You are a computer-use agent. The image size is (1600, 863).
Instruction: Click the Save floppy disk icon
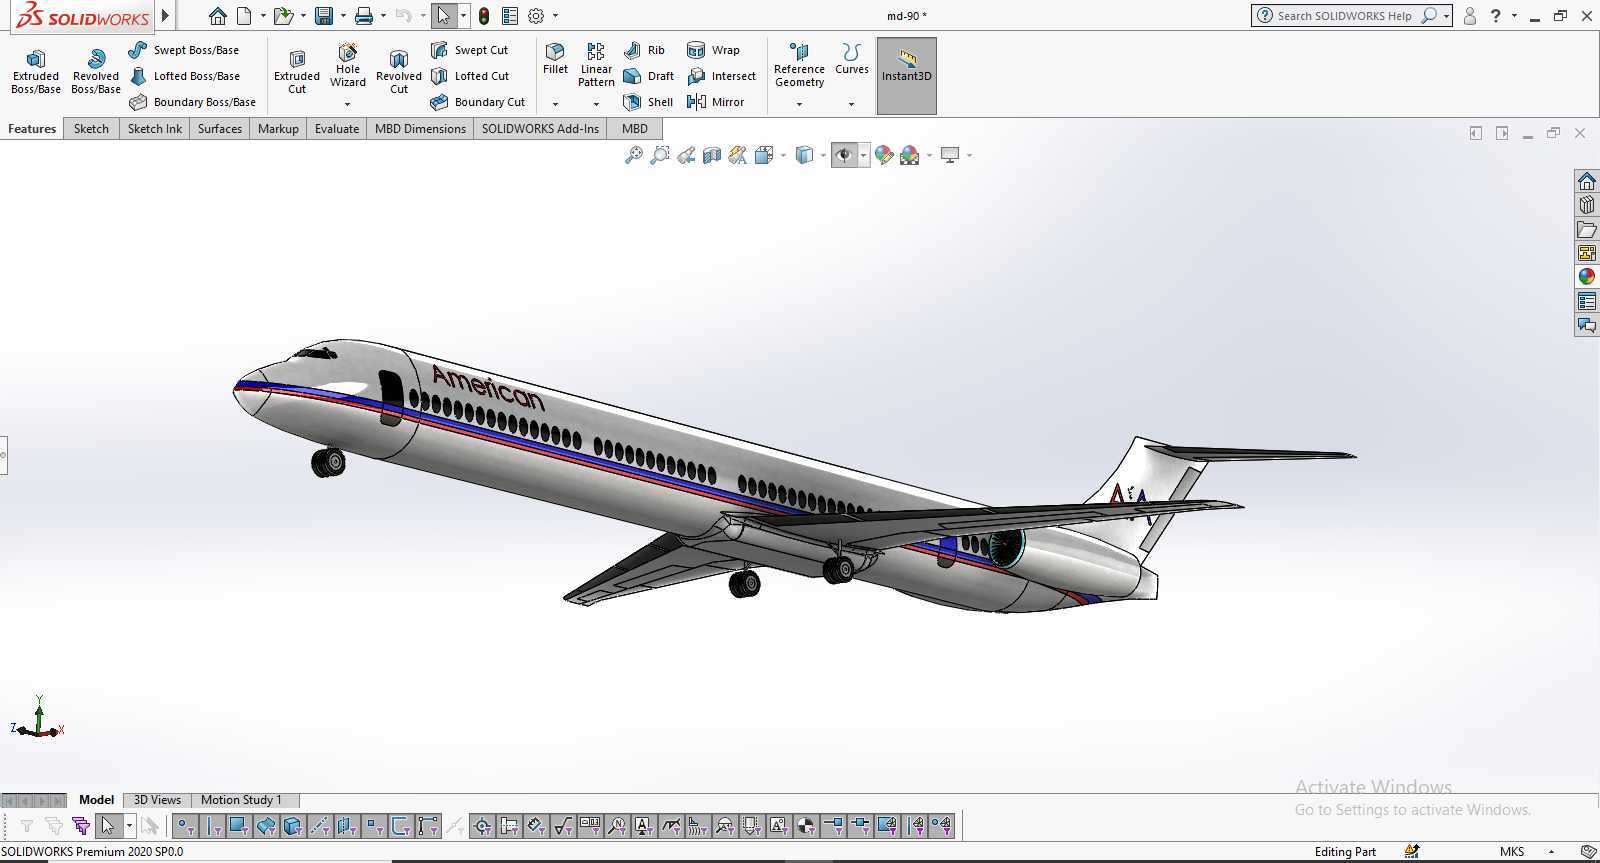323,16
